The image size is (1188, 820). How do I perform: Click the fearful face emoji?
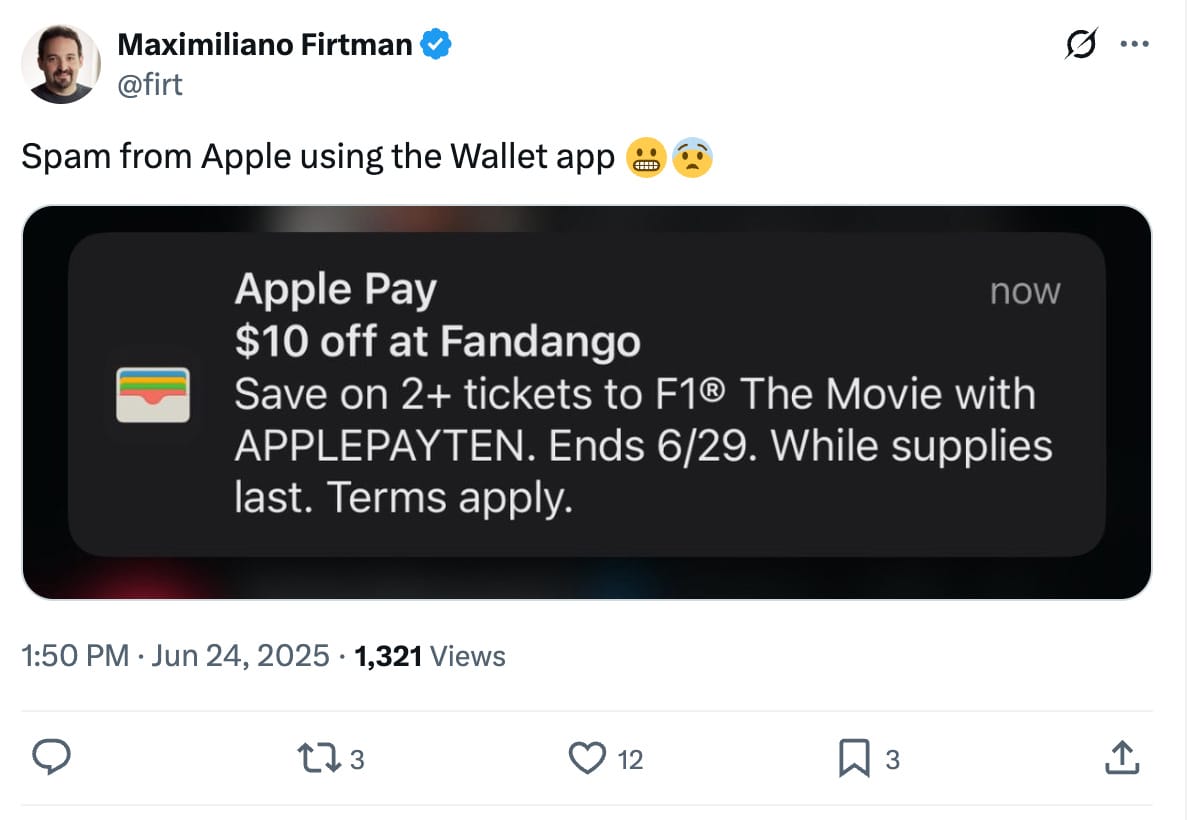(x=692, y=158)
